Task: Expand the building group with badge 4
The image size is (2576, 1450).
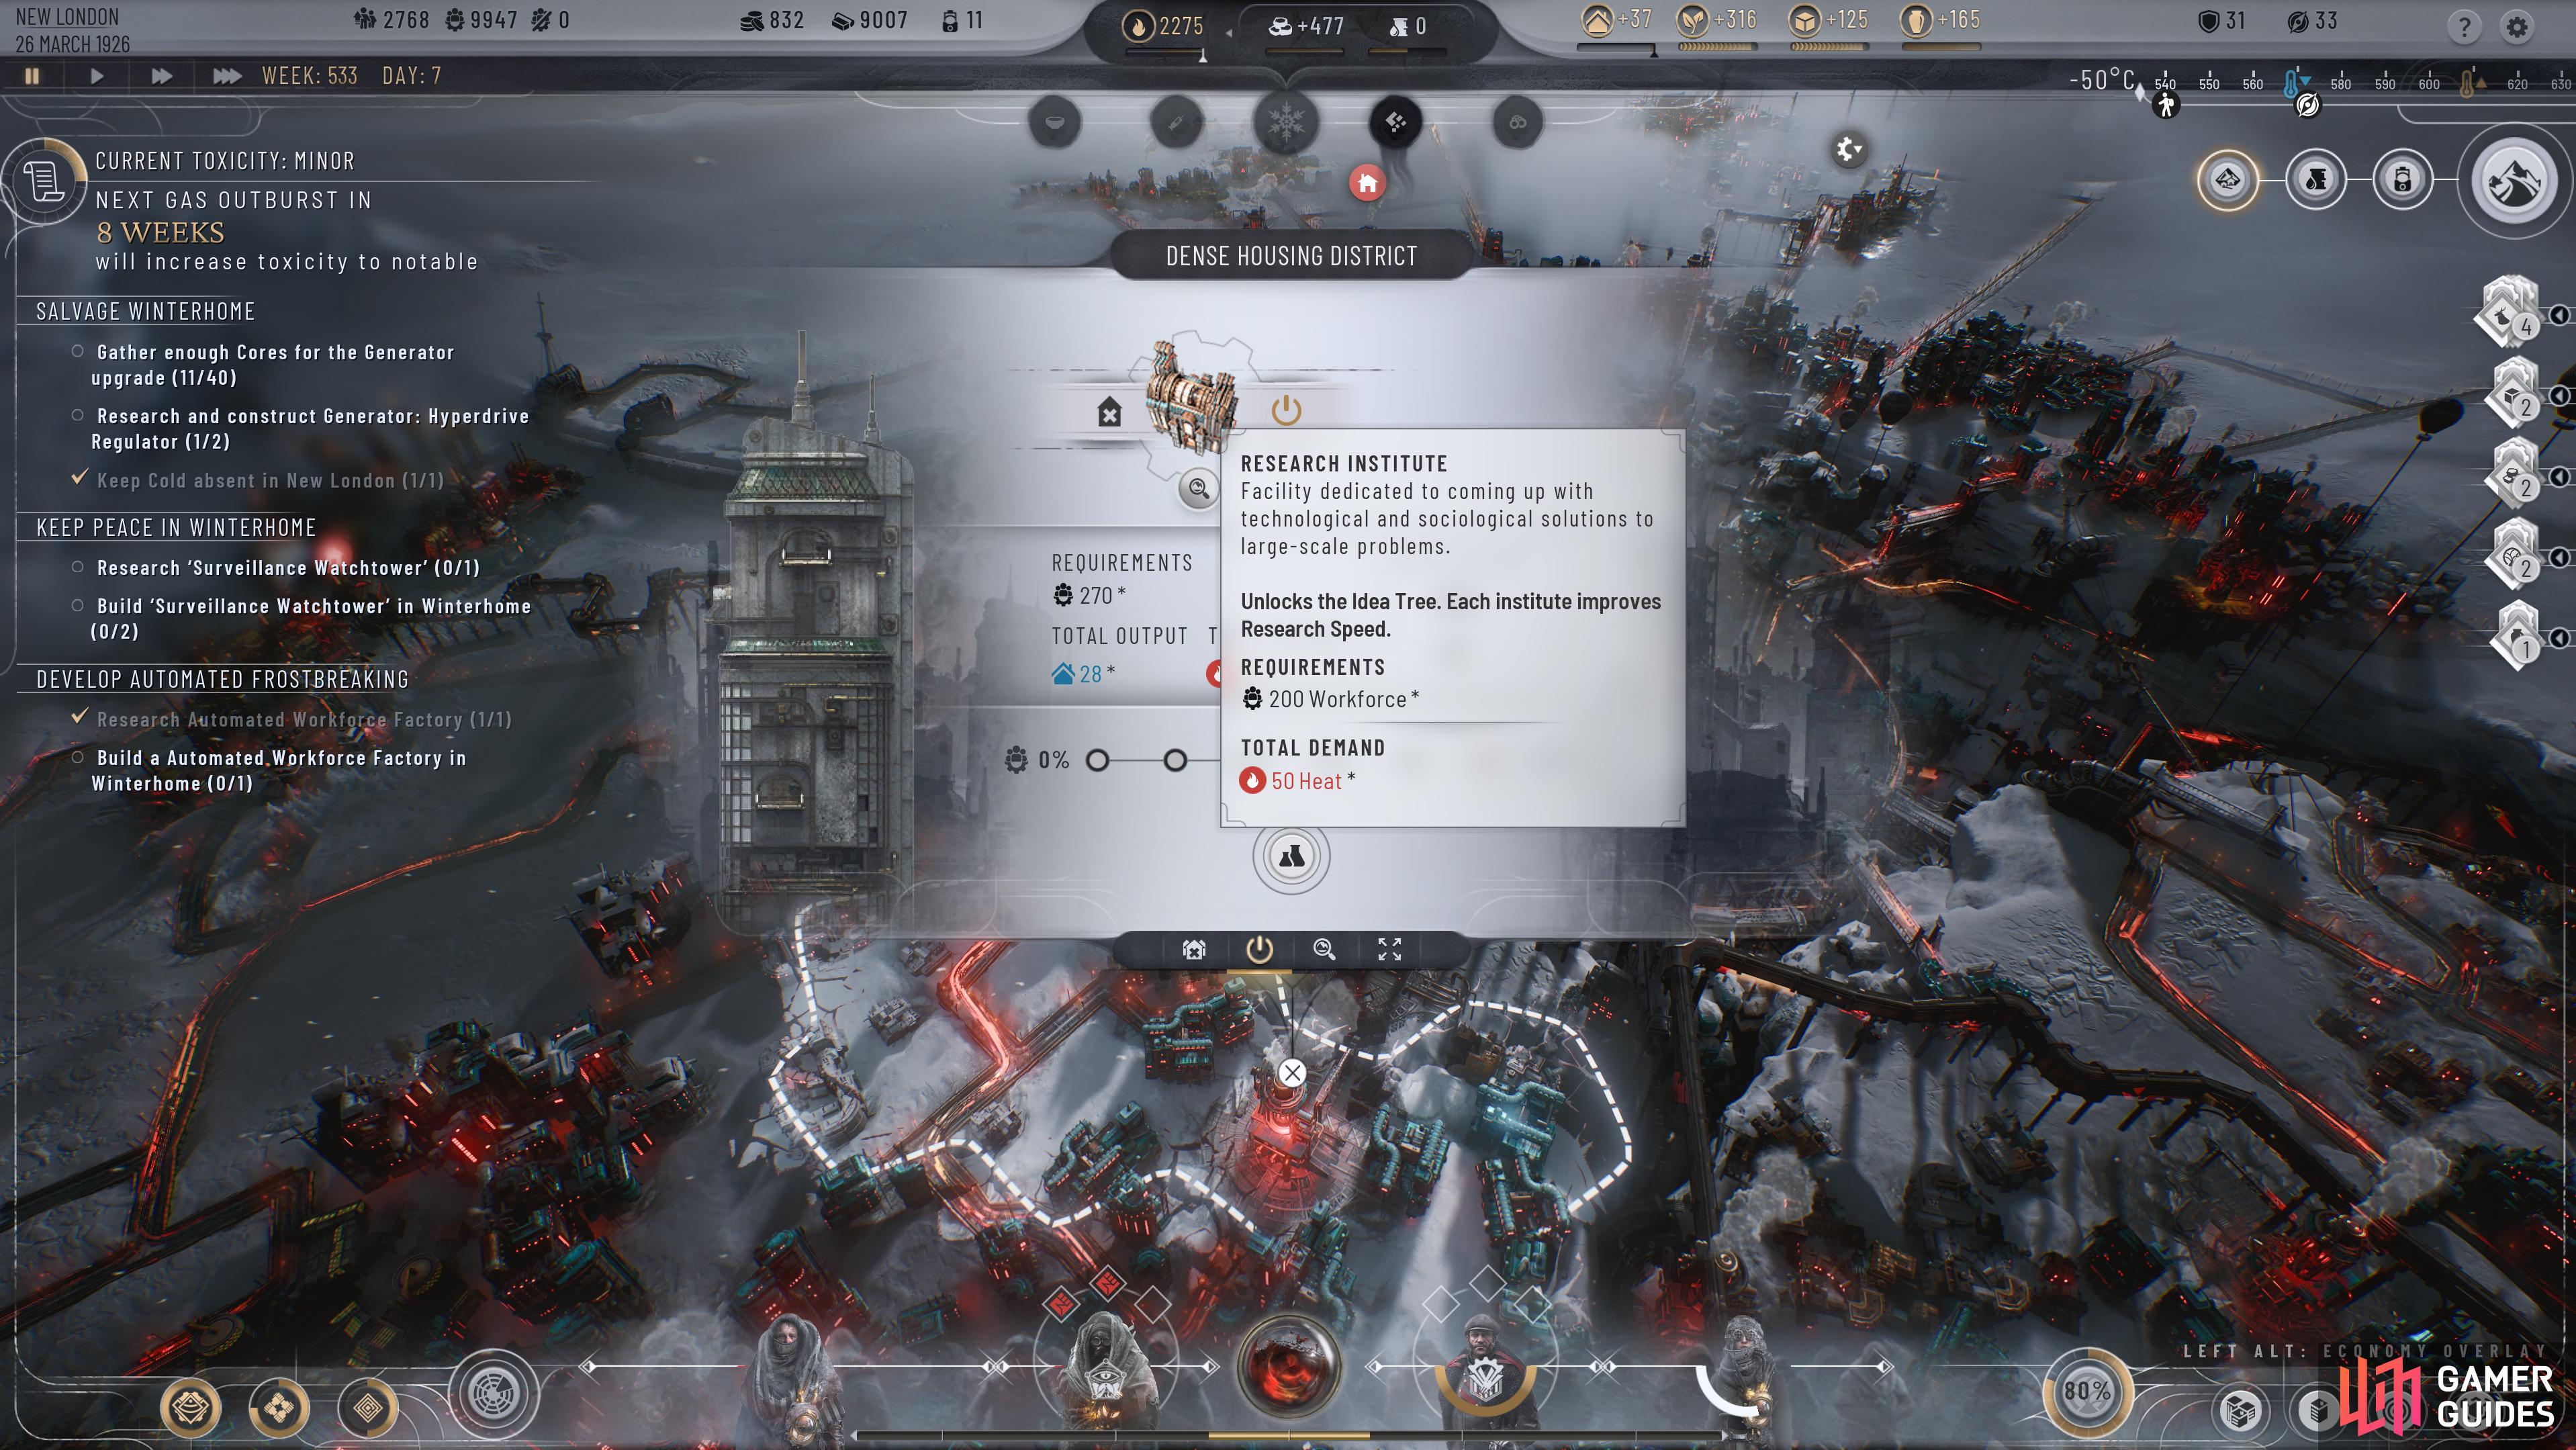Action: click(x=2559, y=316)
